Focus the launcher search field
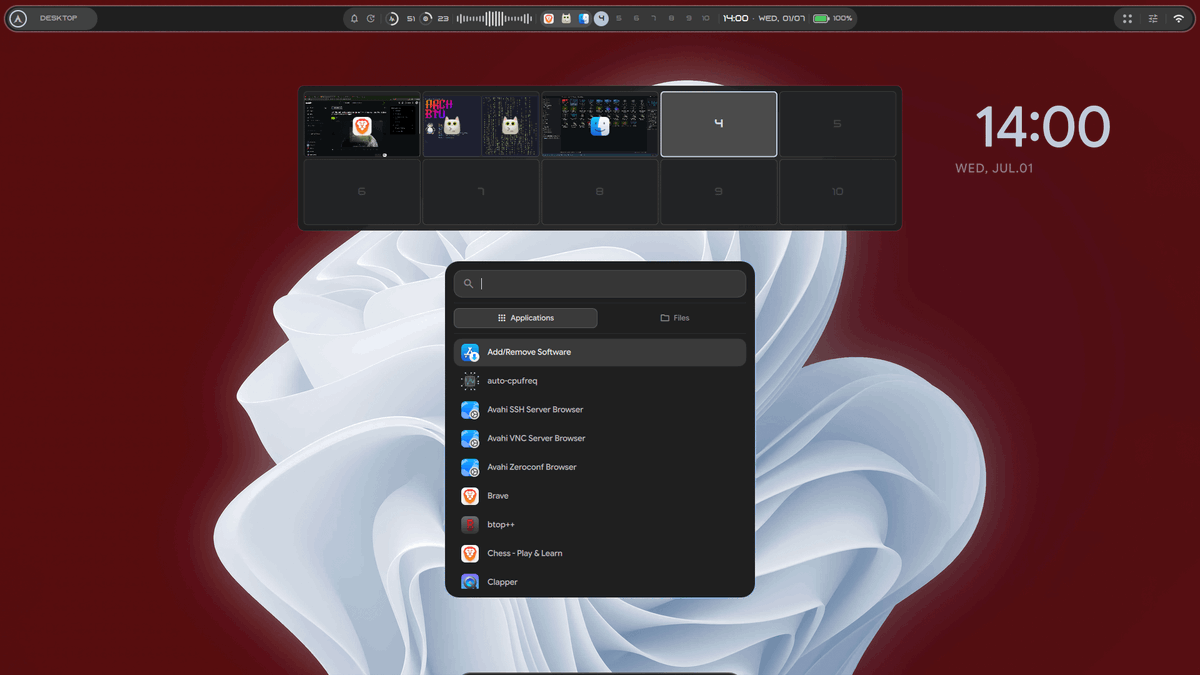Screen dimensions: 1200x675 click(x=600, y=284)
